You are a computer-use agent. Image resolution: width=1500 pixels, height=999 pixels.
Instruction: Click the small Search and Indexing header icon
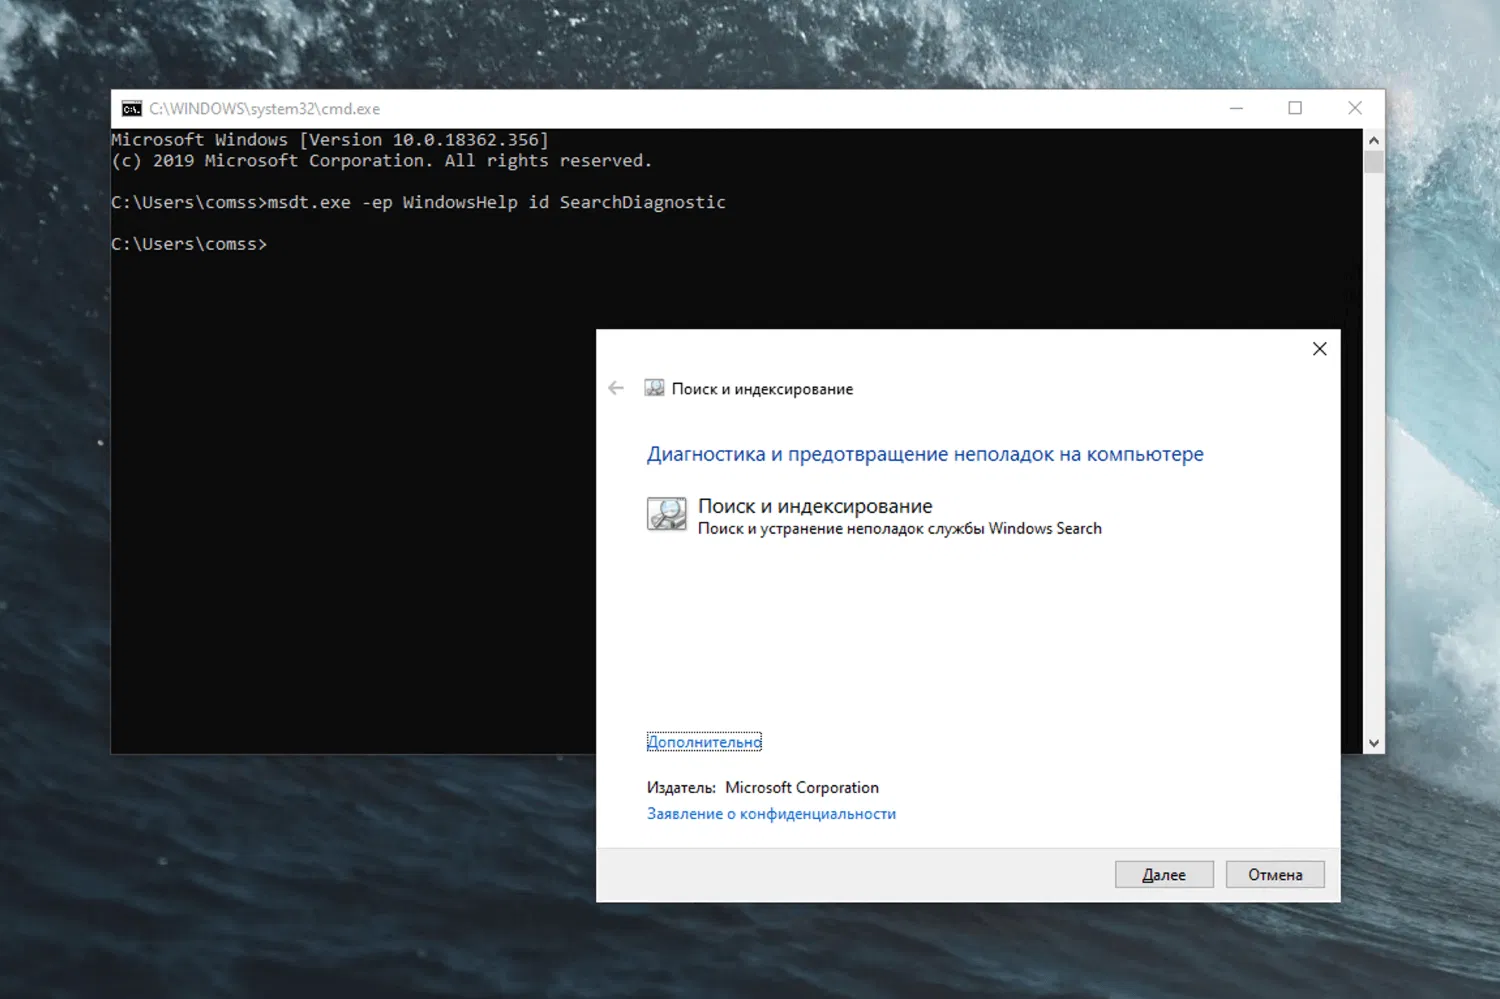pos(654,388)
